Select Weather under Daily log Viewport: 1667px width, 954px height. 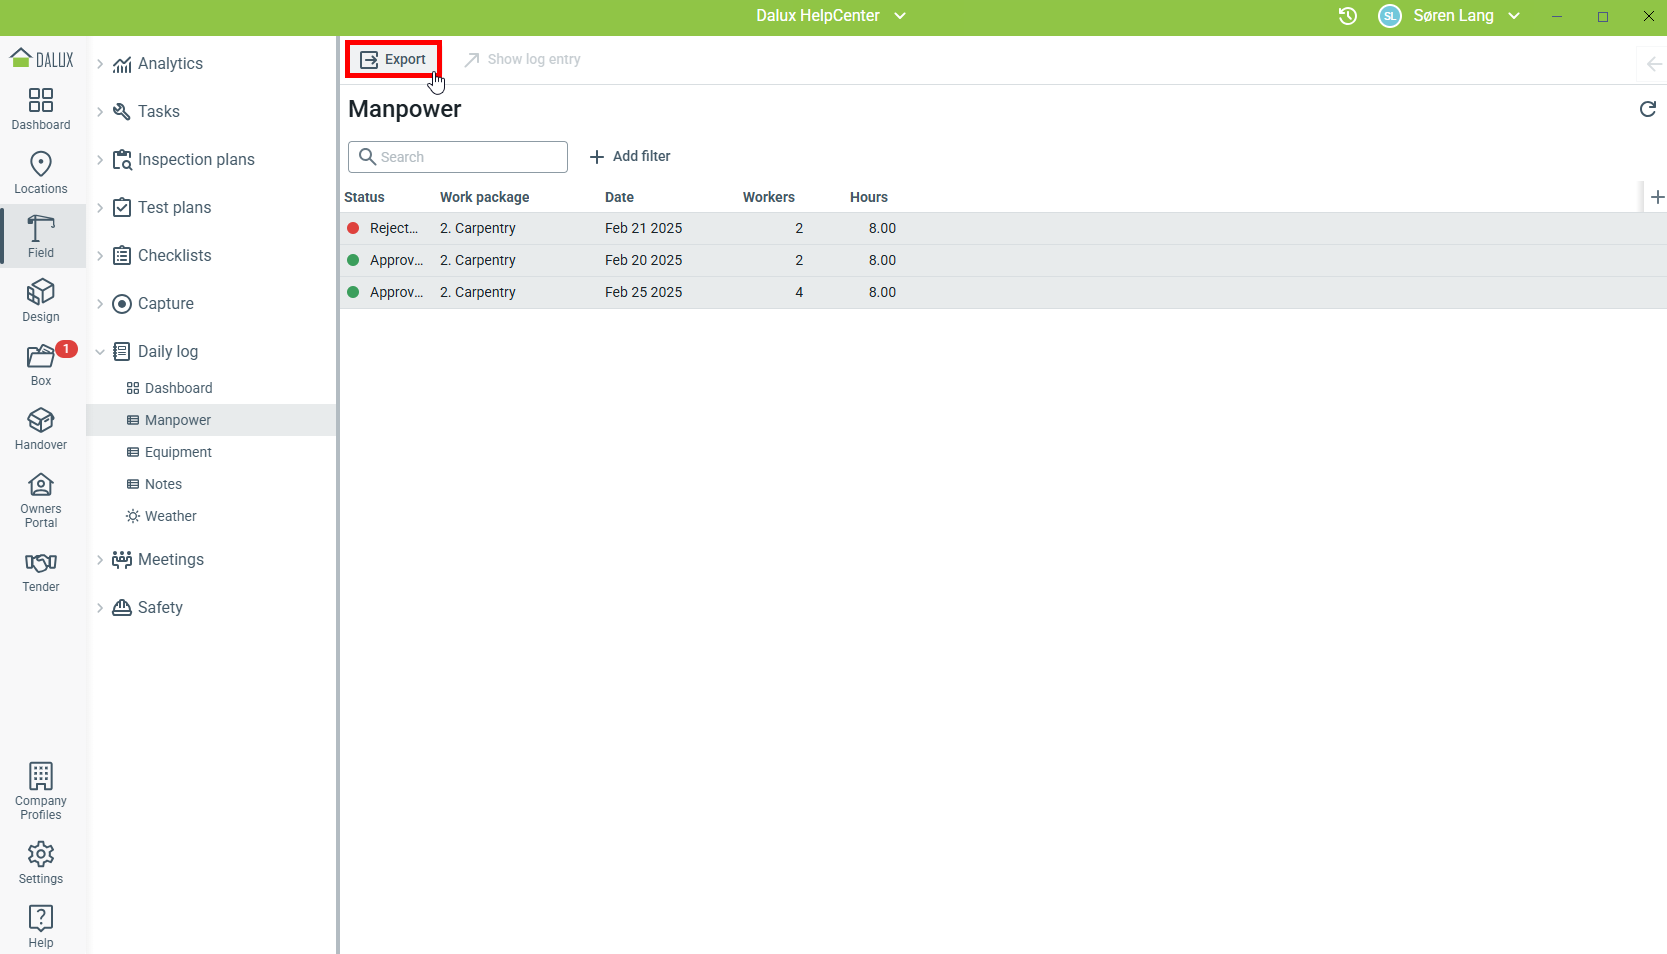(x=170, y=516)
